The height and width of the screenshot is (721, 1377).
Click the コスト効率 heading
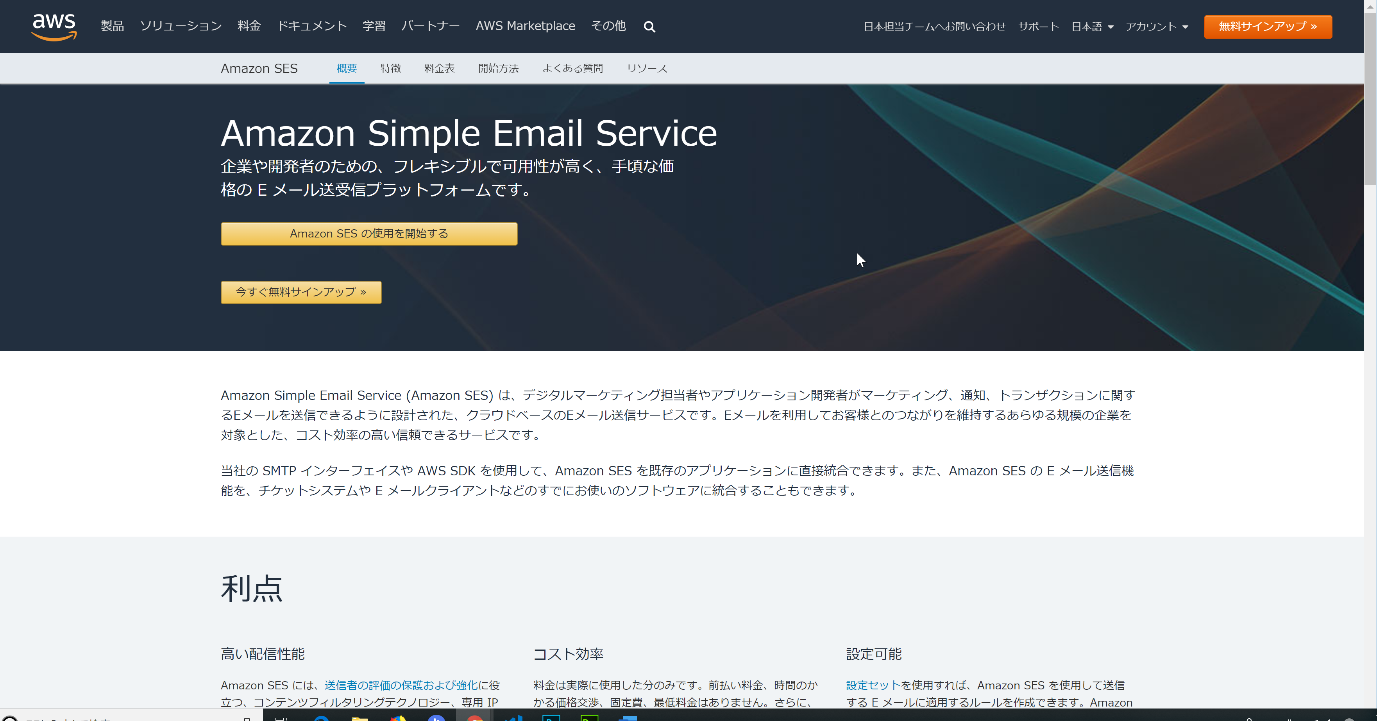(x=568, y=654)
